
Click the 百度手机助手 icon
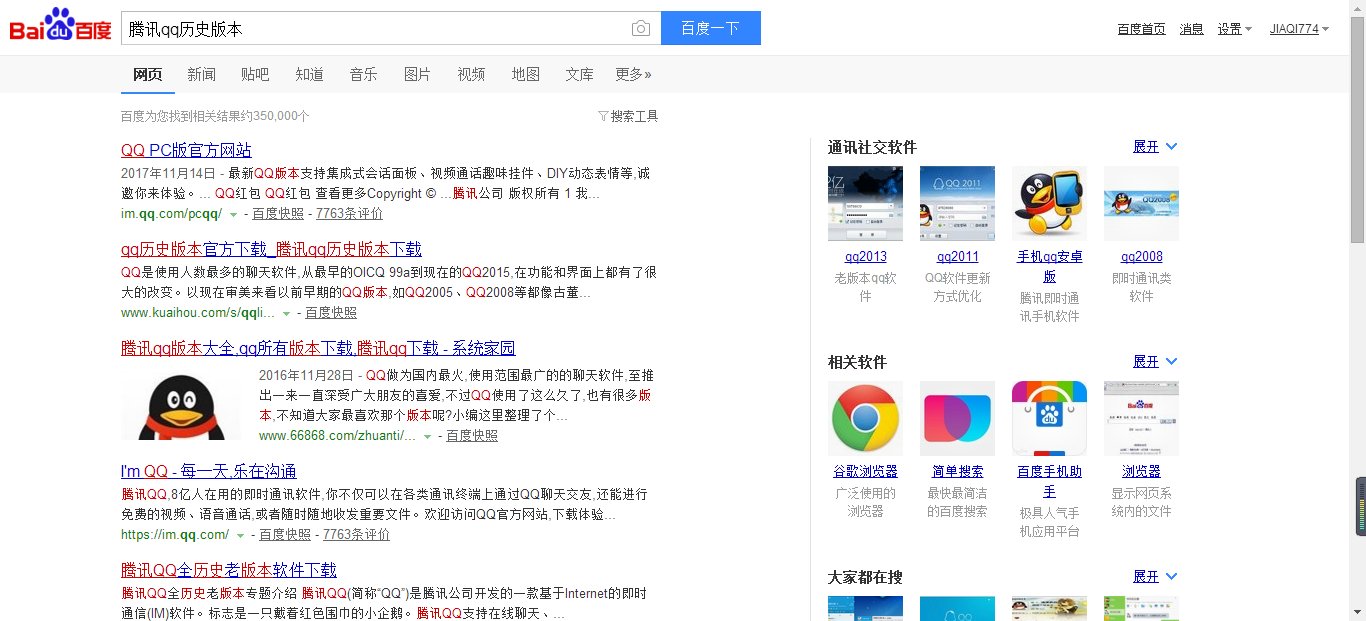[1048, 417]
